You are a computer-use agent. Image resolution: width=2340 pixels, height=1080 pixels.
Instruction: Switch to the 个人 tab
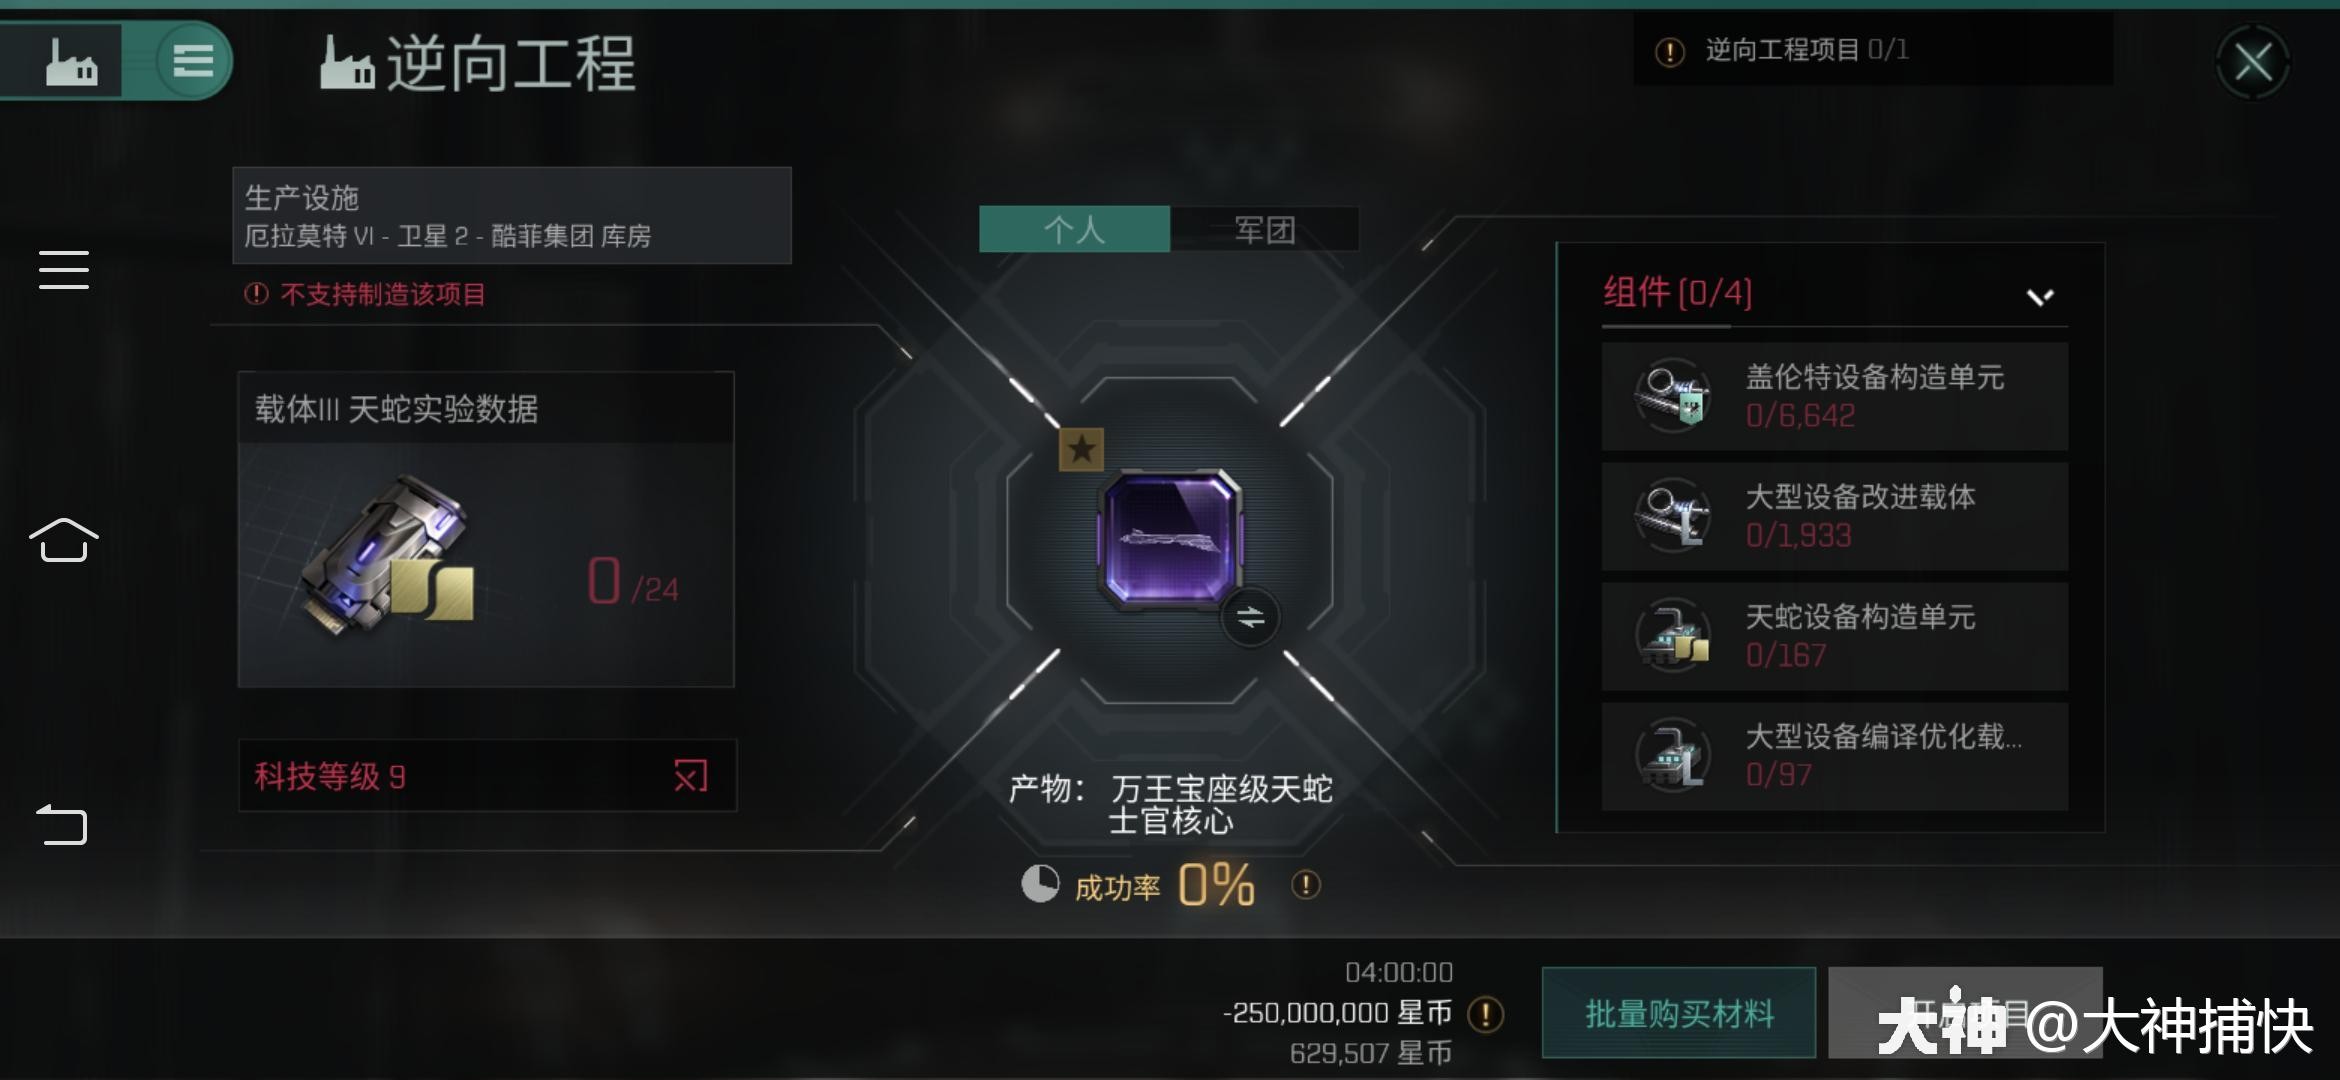[1074, 229]
